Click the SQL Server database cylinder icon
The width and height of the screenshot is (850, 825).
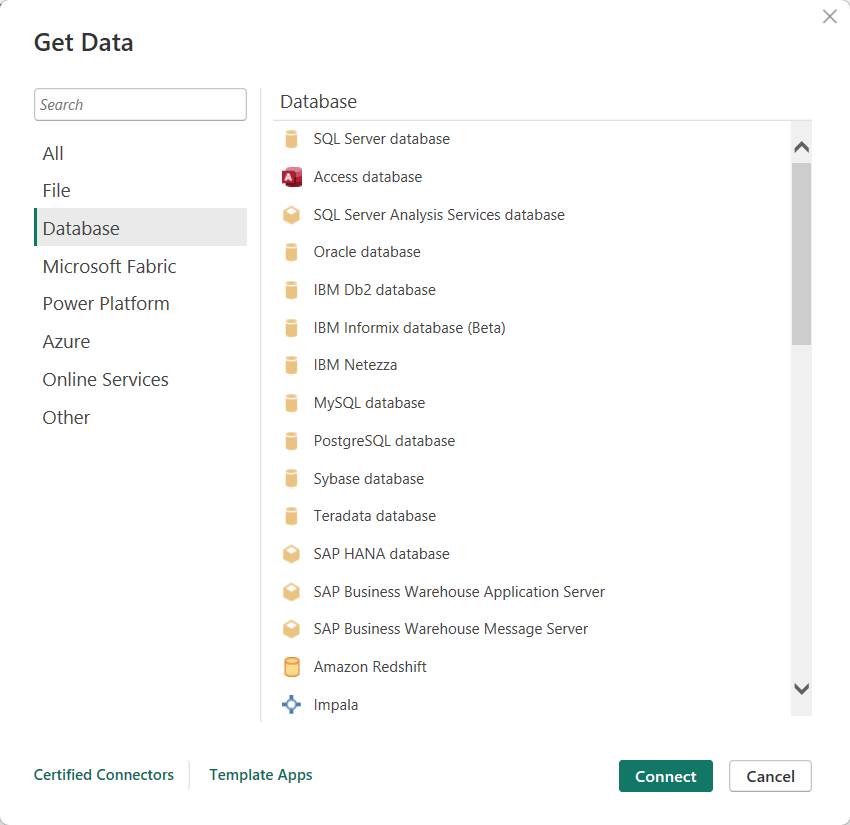(291, 139)
